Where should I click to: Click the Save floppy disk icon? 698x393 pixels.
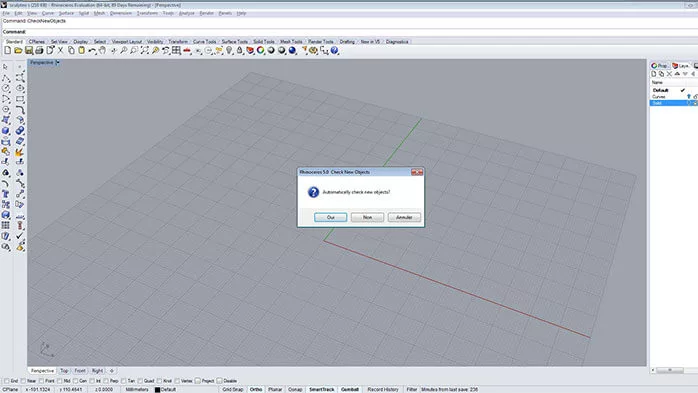pyautogui.click(x=29, y=51)
